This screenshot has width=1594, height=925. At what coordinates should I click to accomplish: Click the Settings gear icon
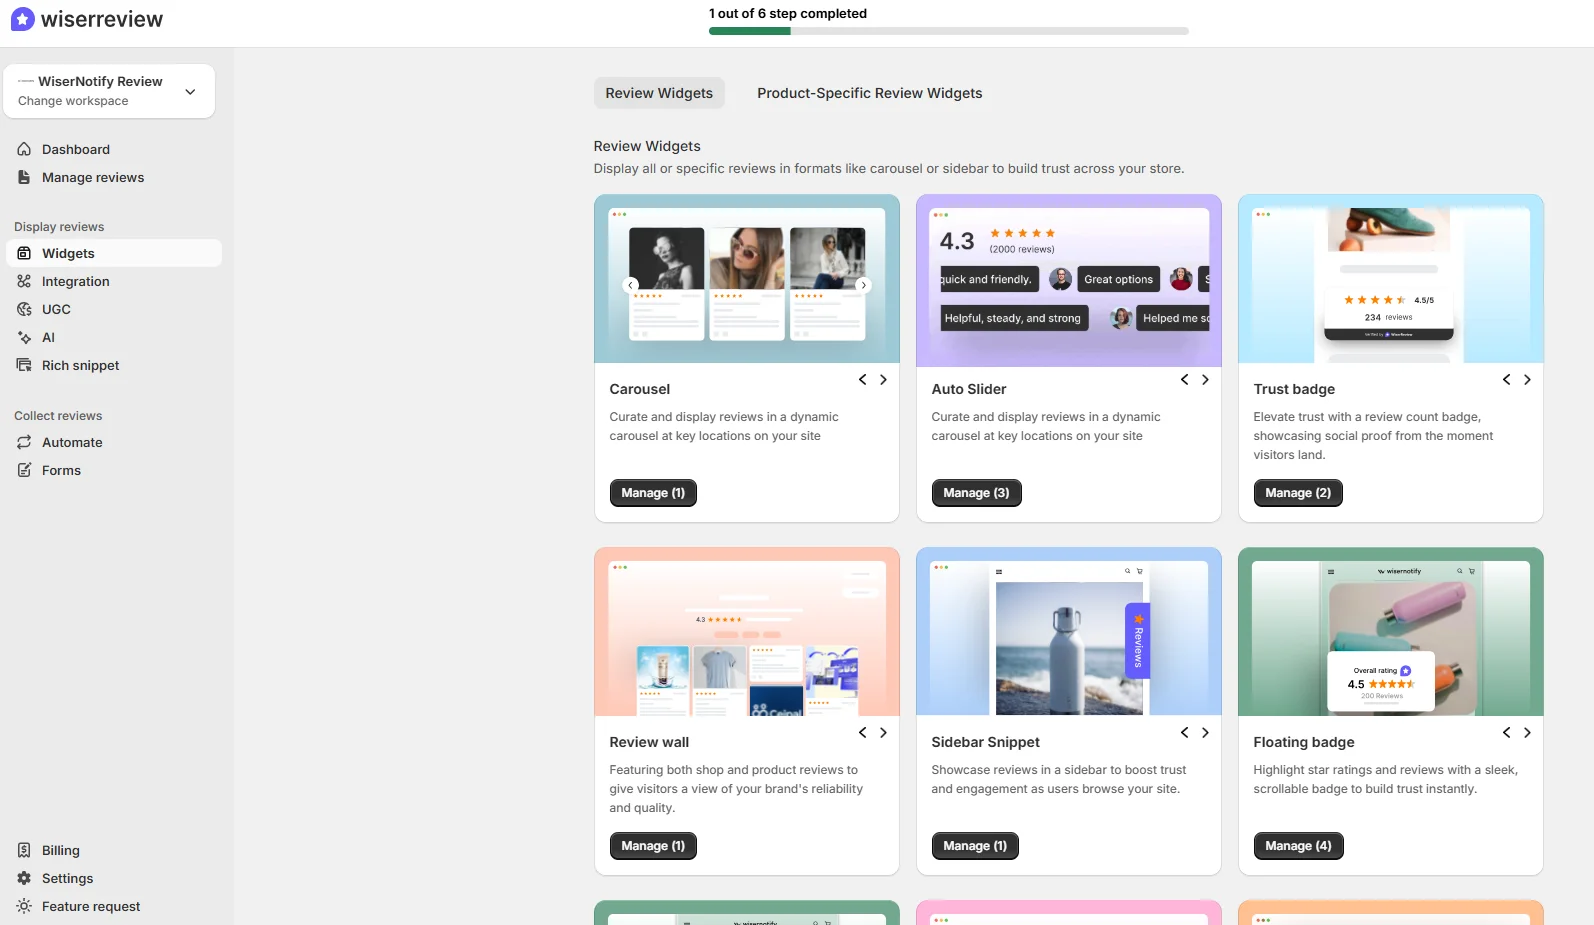click(x=24, y=878)
